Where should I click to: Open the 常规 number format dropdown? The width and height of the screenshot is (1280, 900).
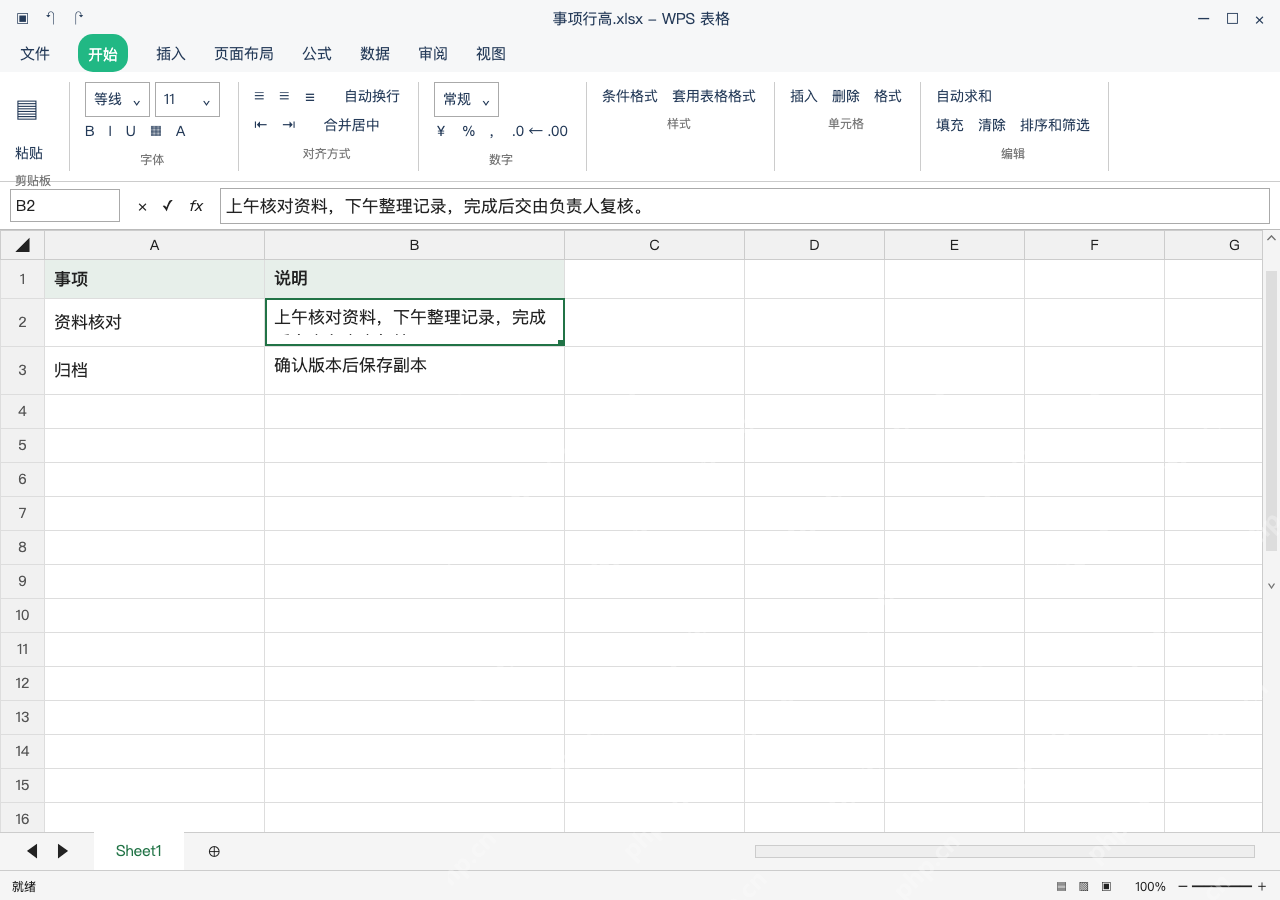[466, 99]
